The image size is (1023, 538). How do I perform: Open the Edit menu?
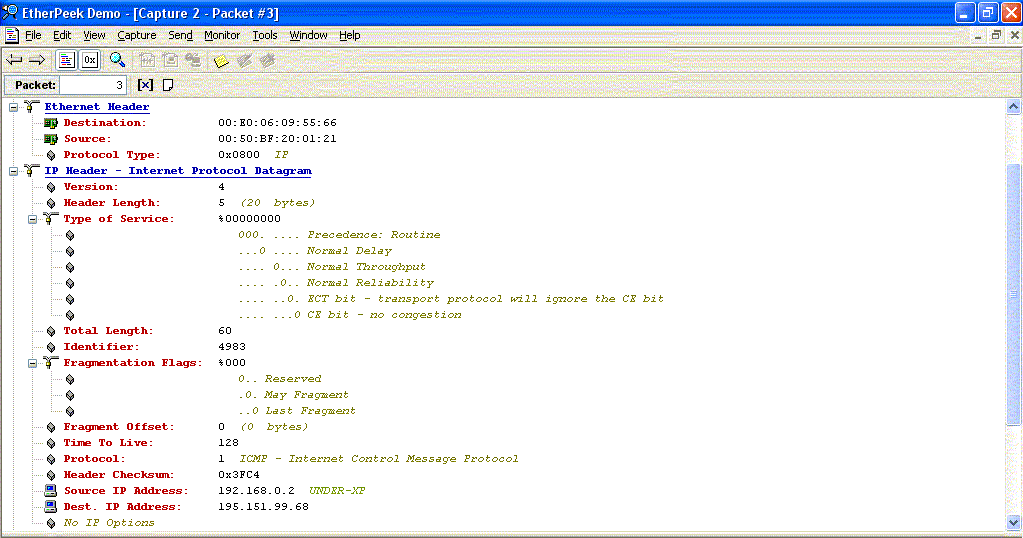tap(62, 35)
